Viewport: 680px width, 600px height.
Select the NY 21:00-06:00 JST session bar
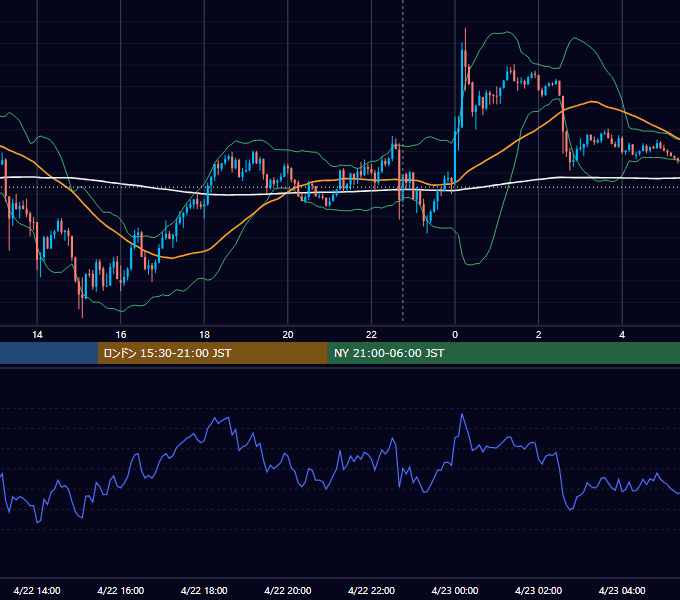coord(503,353)
